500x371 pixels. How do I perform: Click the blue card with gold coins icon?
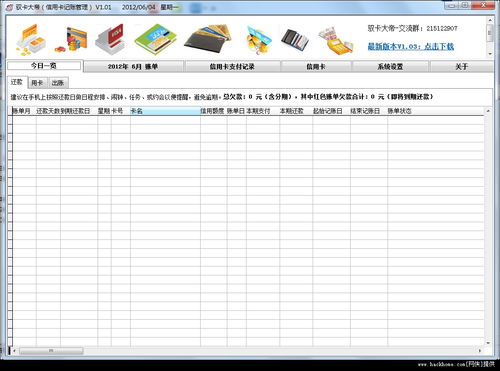pyautogui.click(x=259, y=40)
